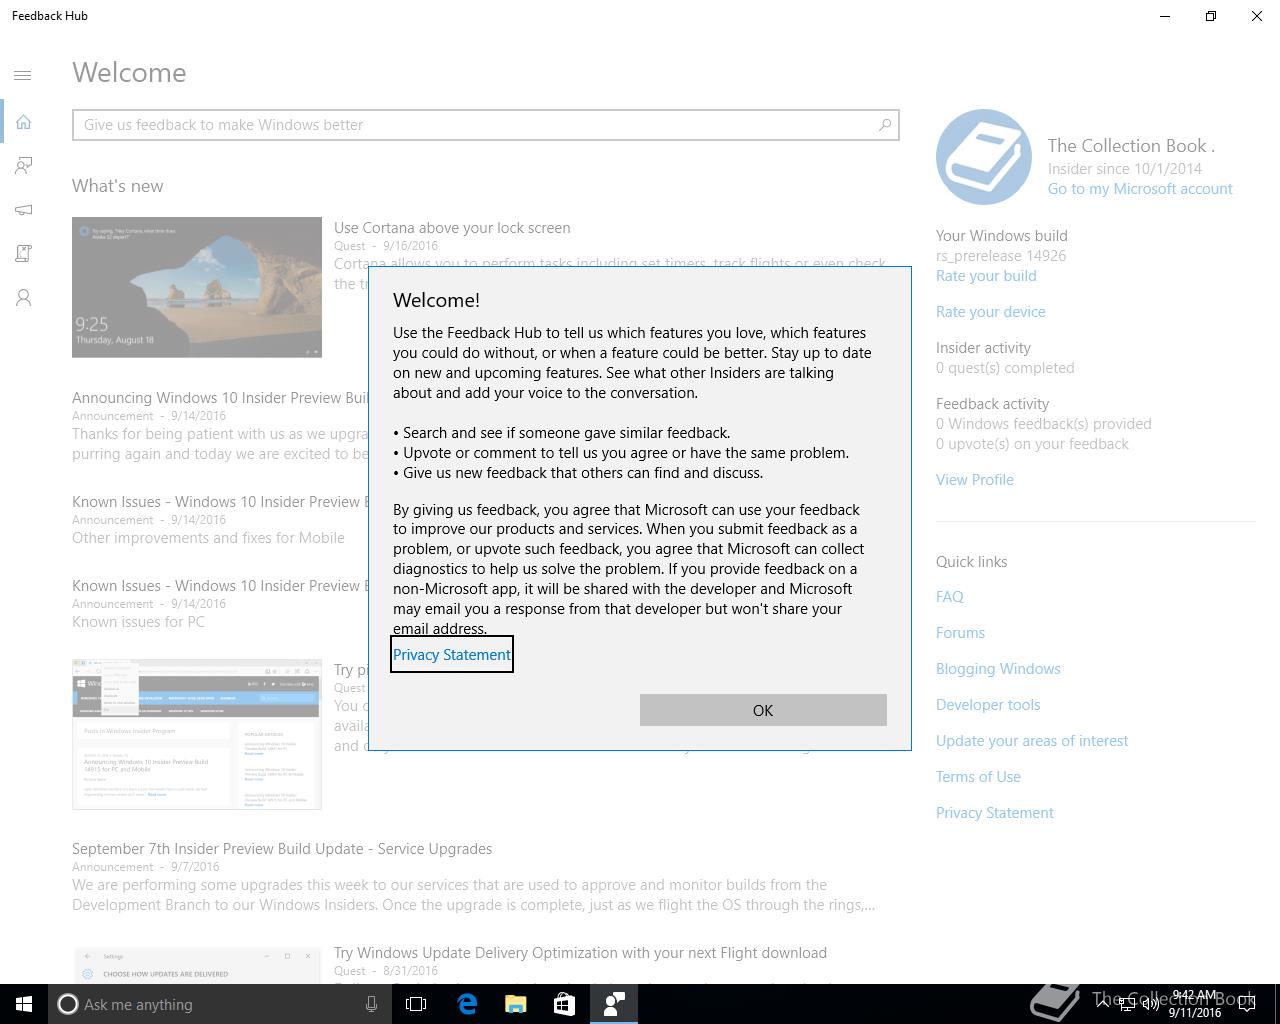
Task: Open September 7th Insider Preview Build Update
Action: coord(282,849)
